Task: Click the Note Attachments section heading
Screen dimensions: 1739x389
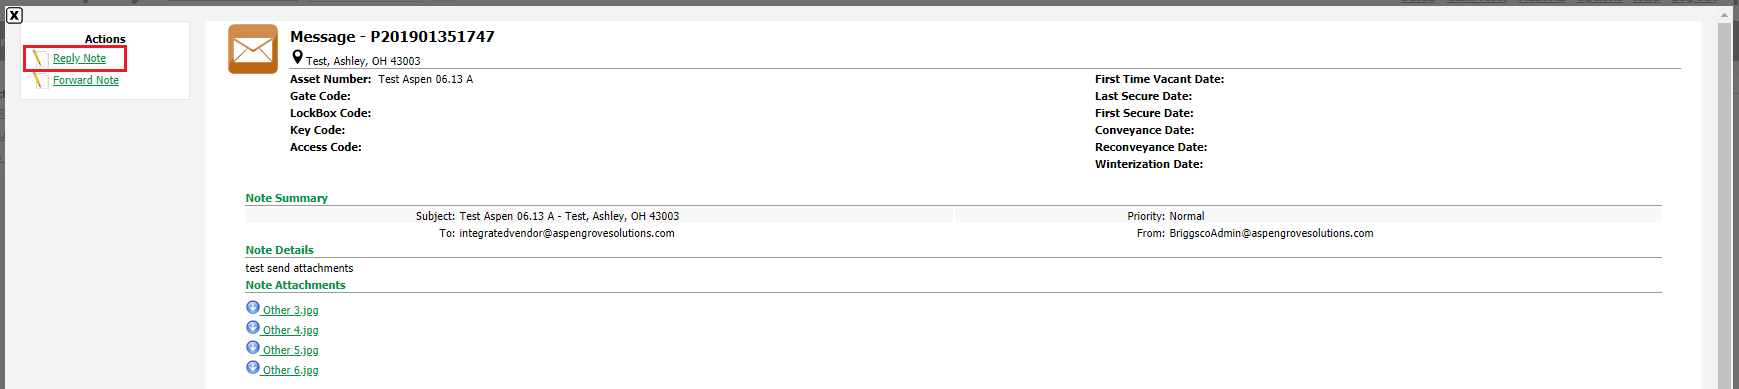Action: pyautogui.click(x=296, y=285)
